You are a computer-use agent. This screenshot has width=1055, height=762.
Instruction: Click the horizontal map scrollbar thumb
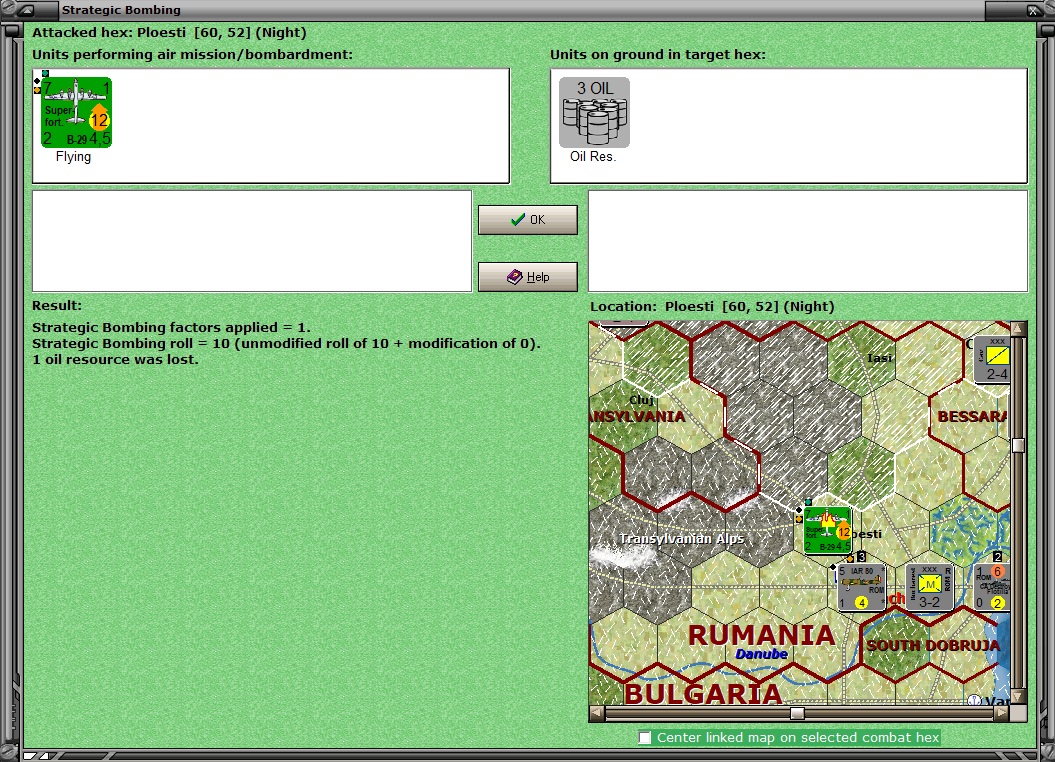pyautogui.click(x=797, y=713)
